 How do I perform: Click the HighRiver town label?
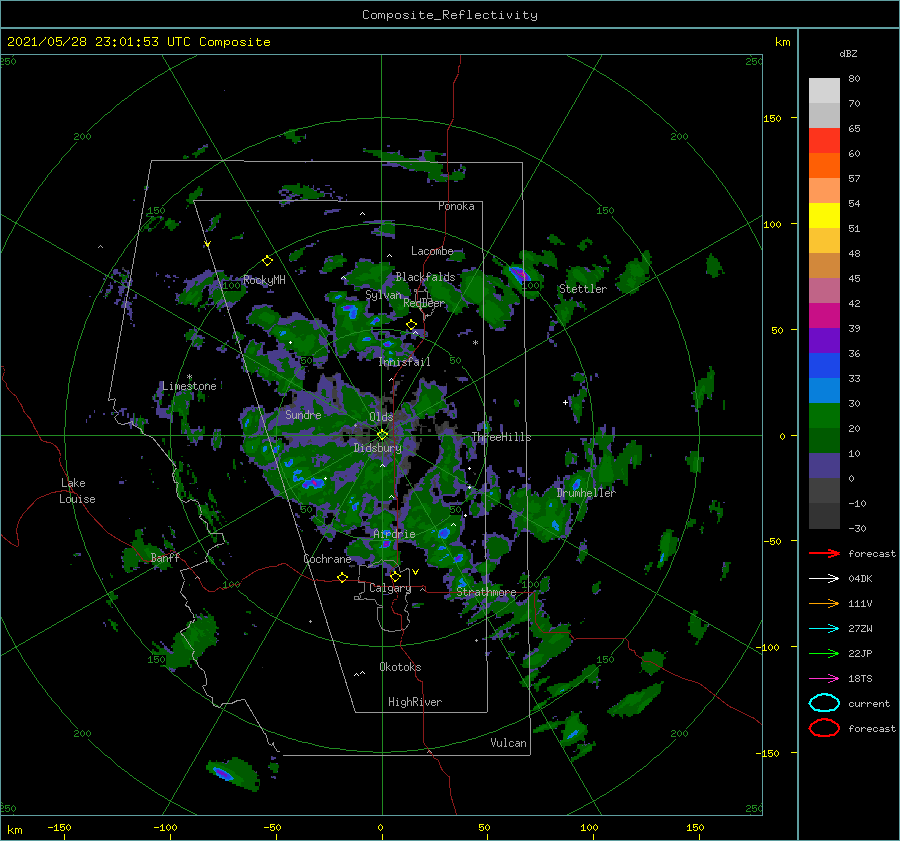(415, 702)
